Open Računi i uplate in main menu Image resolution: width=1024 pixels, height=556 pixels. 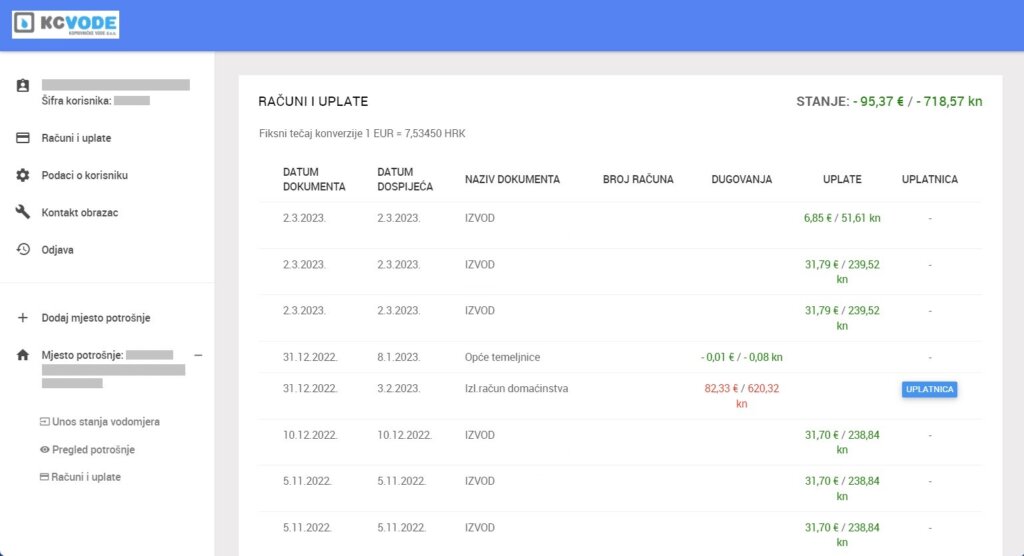click(76, 138)
